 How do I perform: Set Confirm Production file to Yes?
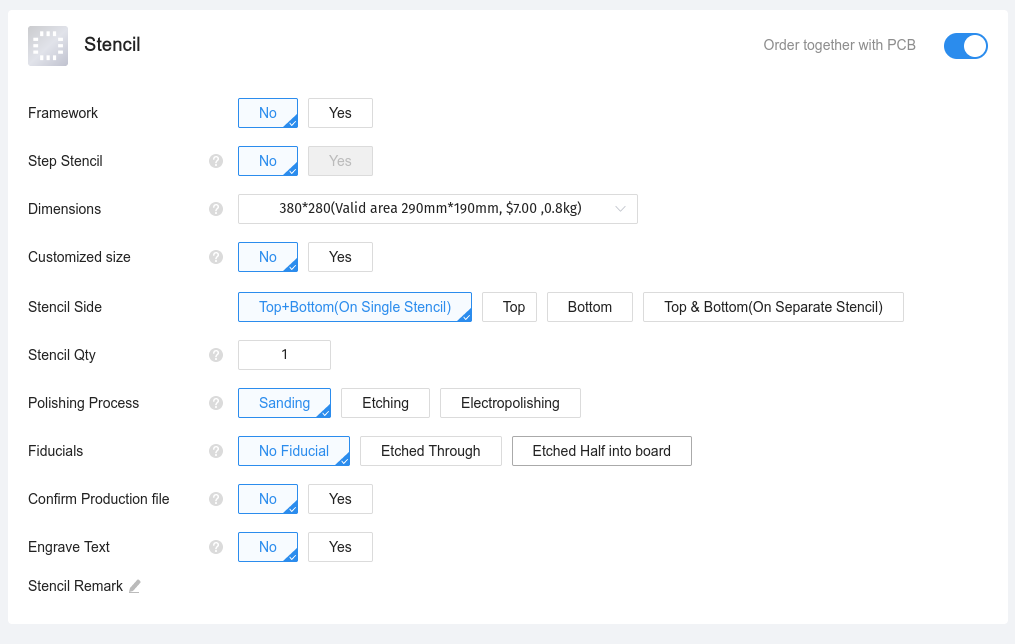pyautogui.click(x=340, y=499)
